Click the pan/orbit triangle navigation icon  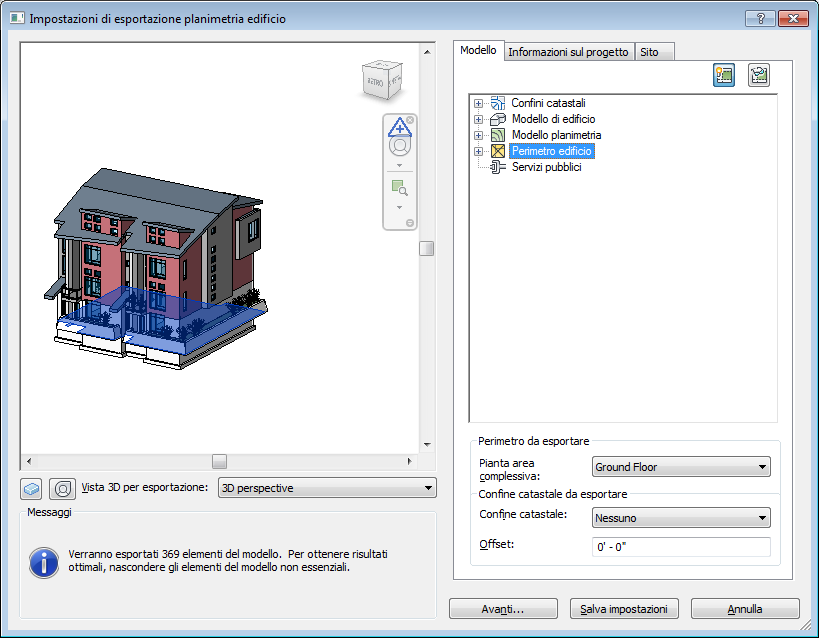(400, 126)
